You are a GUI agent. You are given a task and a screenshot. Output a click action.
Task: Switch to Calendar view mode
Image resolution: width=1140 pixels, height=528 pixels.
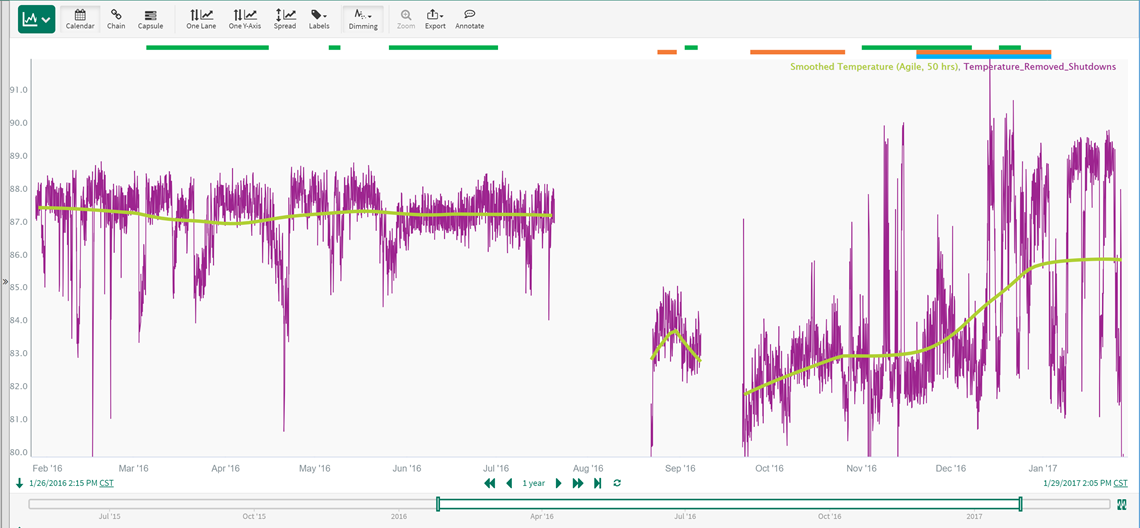pos(80,19)
